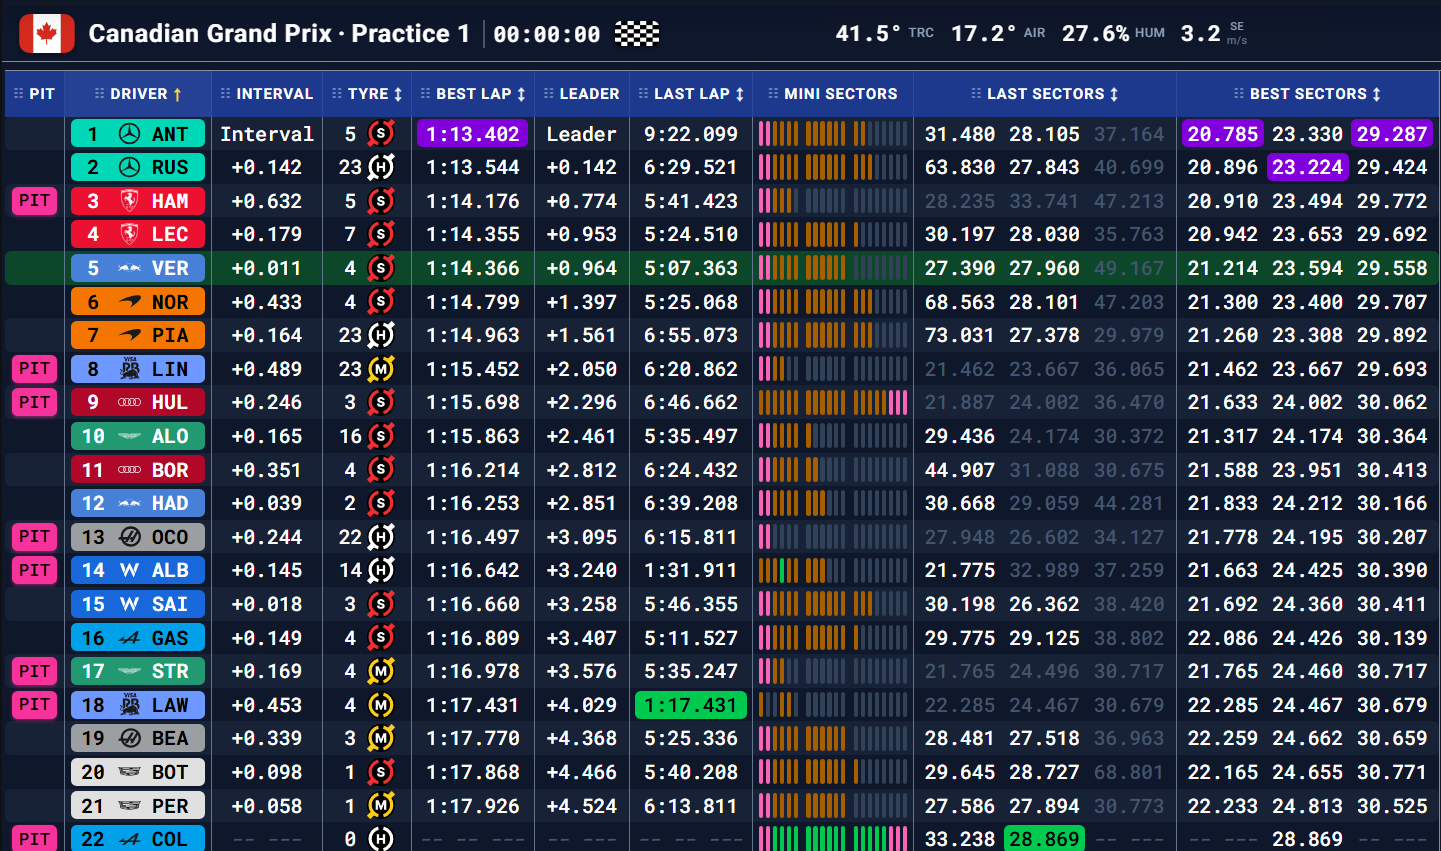Click the mini sectors bars in COL's row
This screenshot has width=1441, height=851.
(833, 839)
